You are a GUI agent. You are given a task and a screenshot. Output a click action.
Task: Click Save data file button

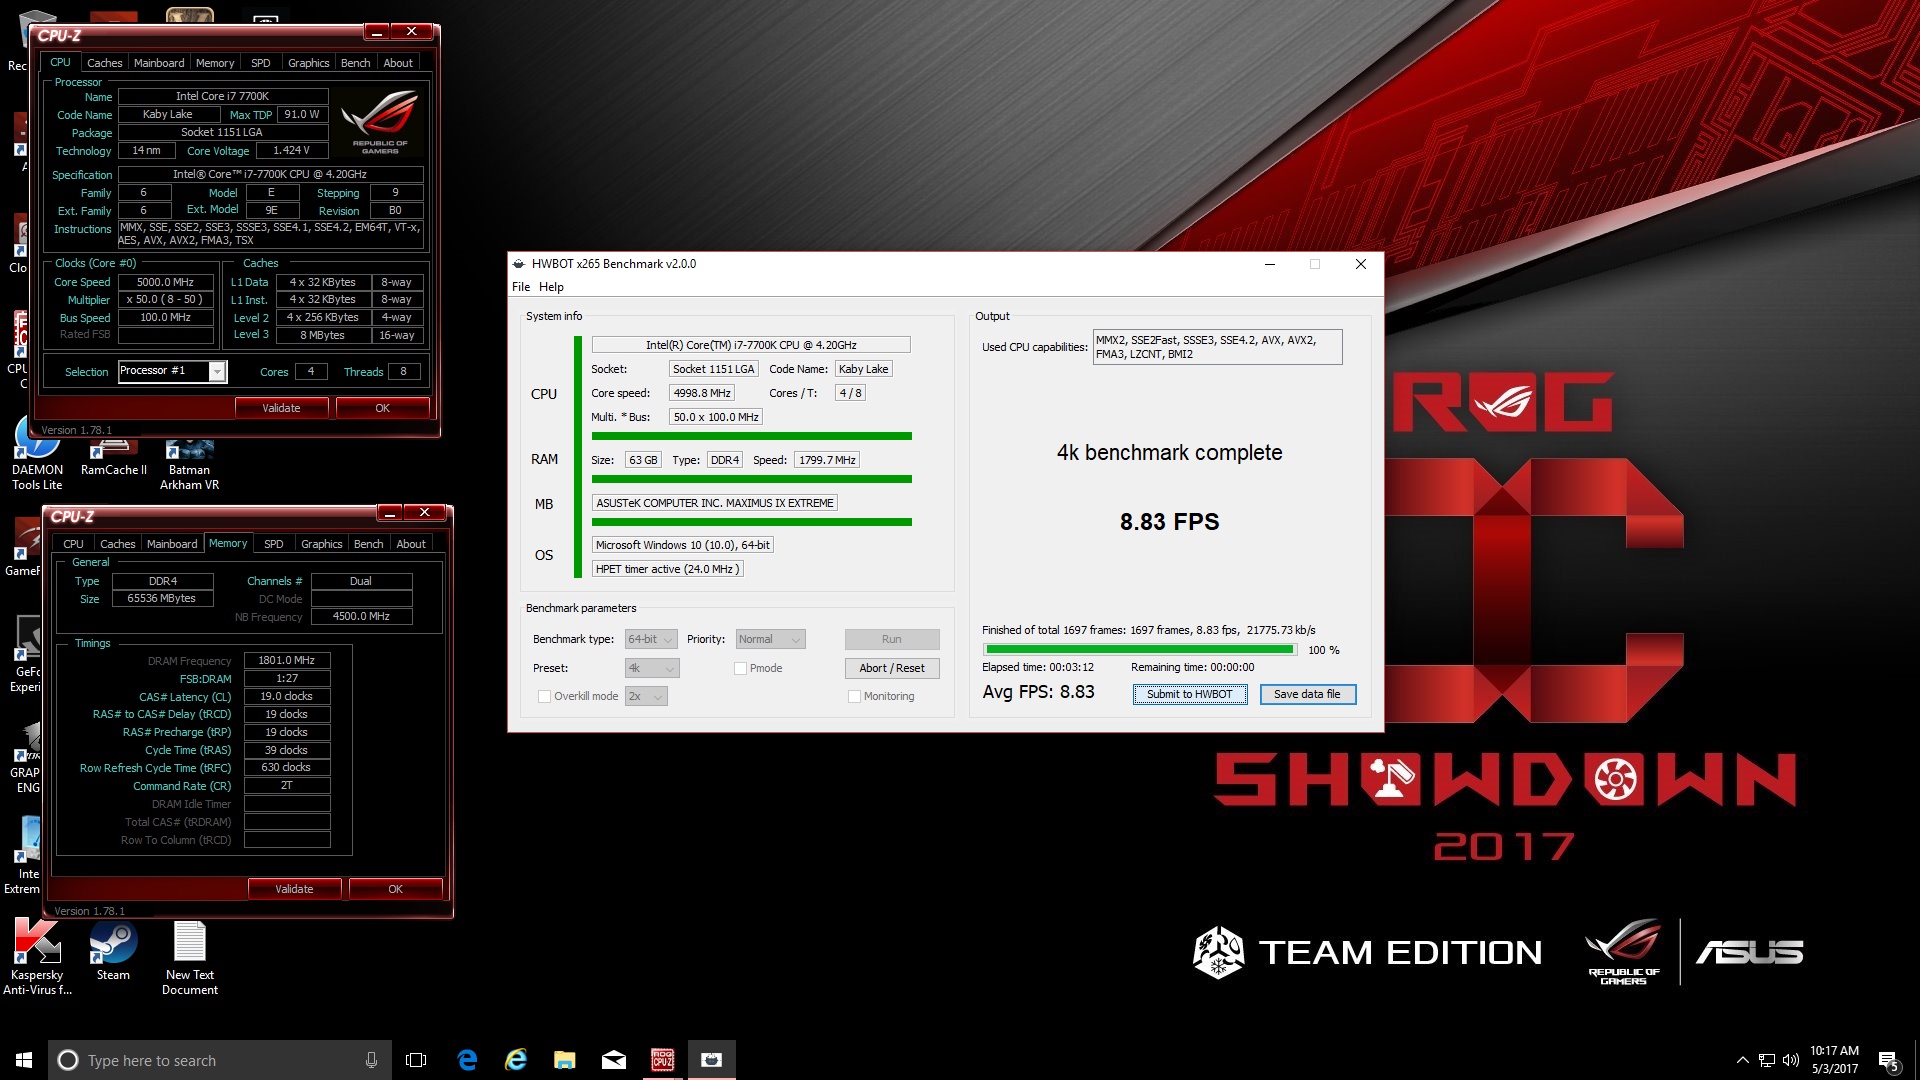(1308, 694)
